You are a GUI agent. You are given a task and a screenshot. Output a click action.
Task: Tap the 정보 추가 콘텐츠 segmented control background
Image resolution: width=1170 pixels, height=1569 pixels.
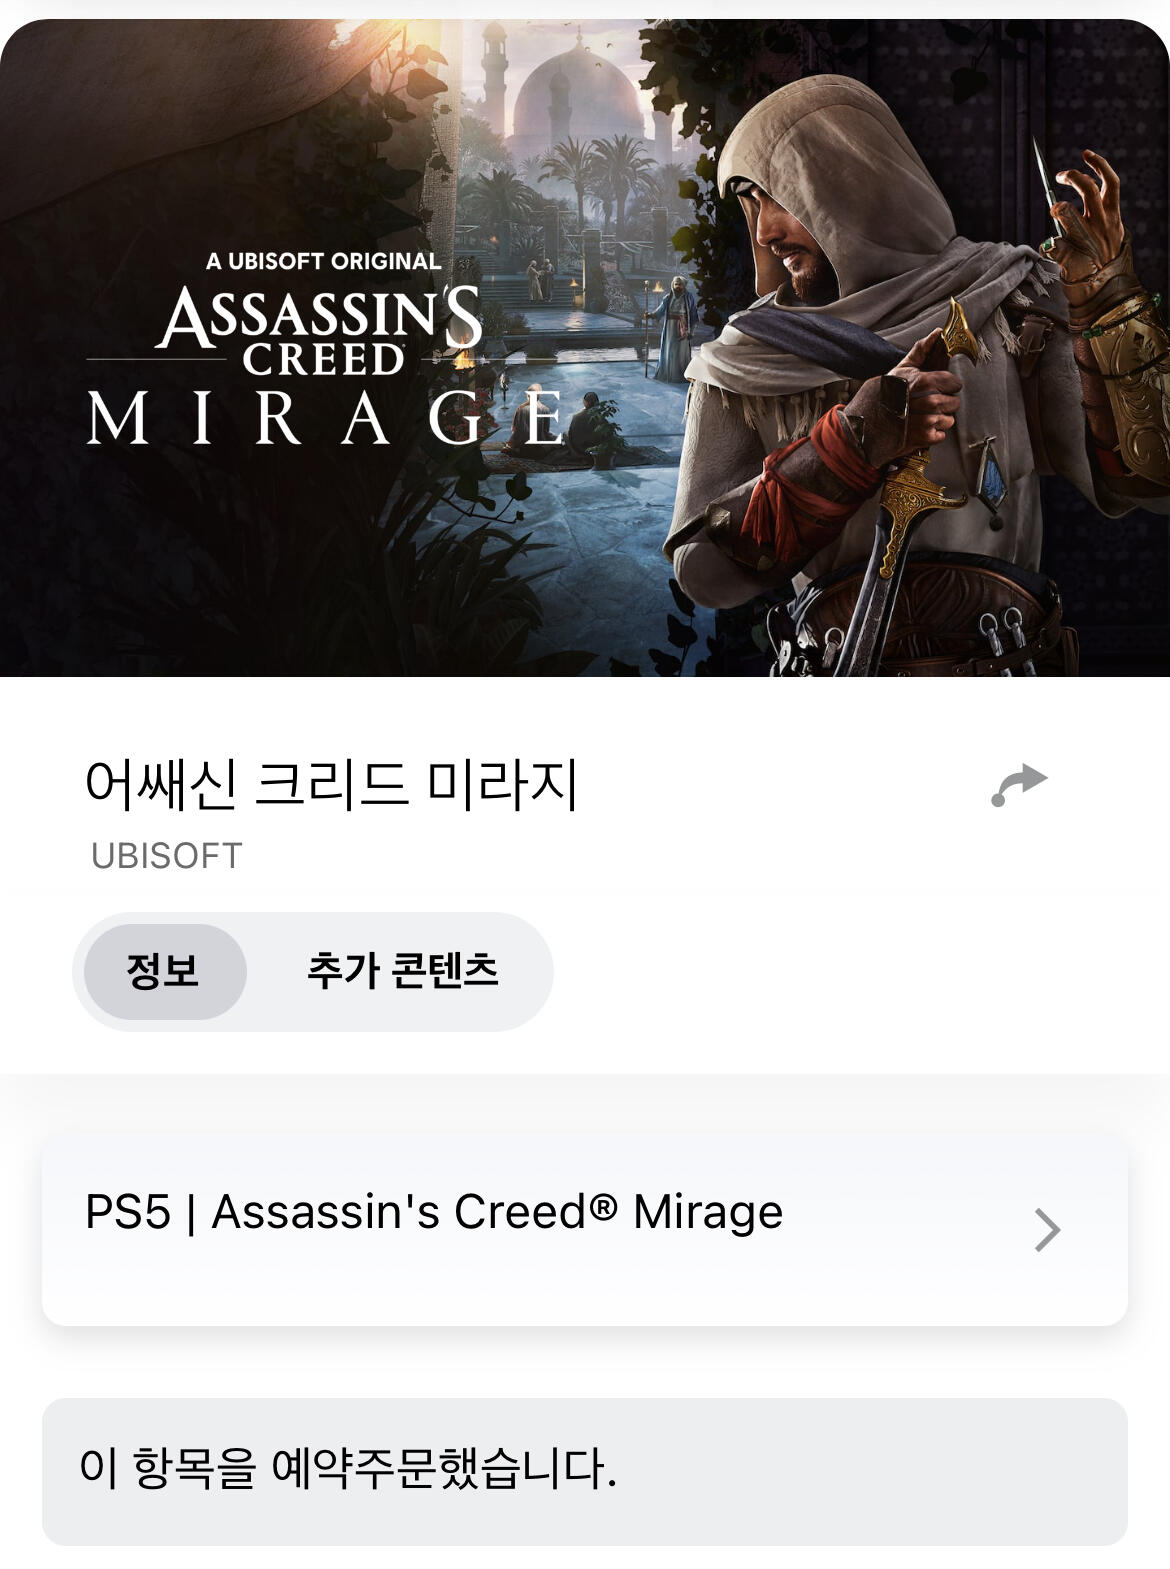pyautogui.click(x=312, y=971)
